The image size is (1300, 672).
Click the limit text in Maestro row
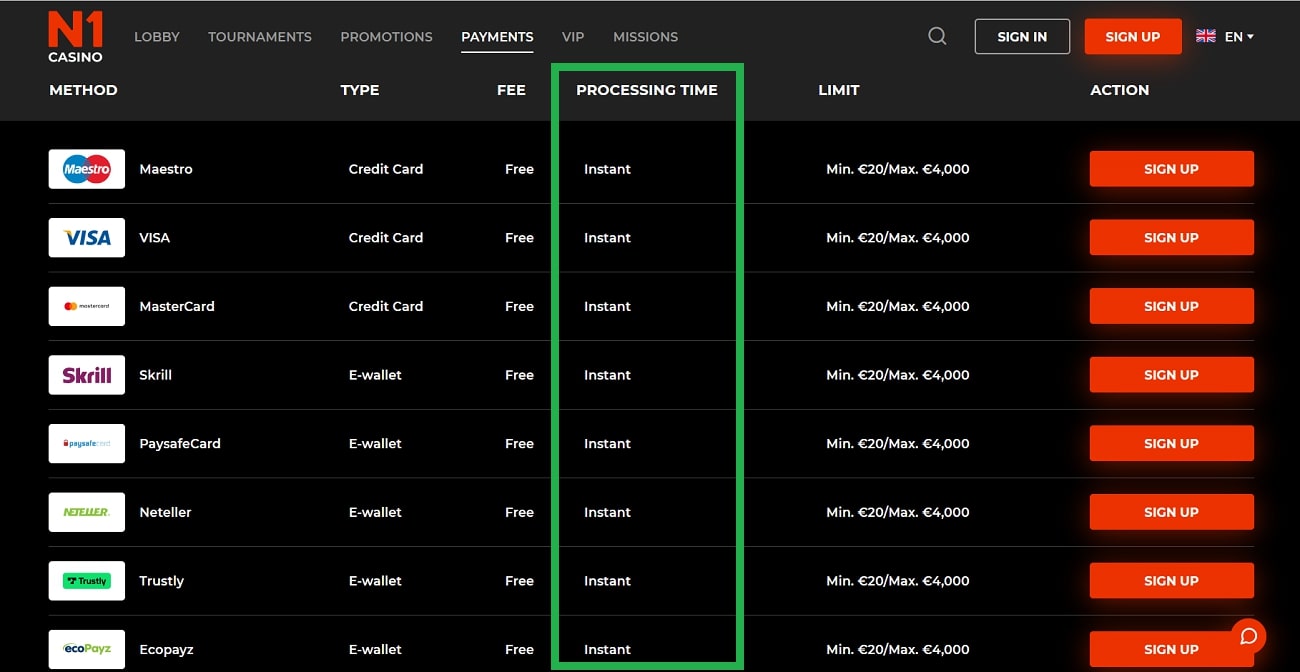tap(898, 169)
